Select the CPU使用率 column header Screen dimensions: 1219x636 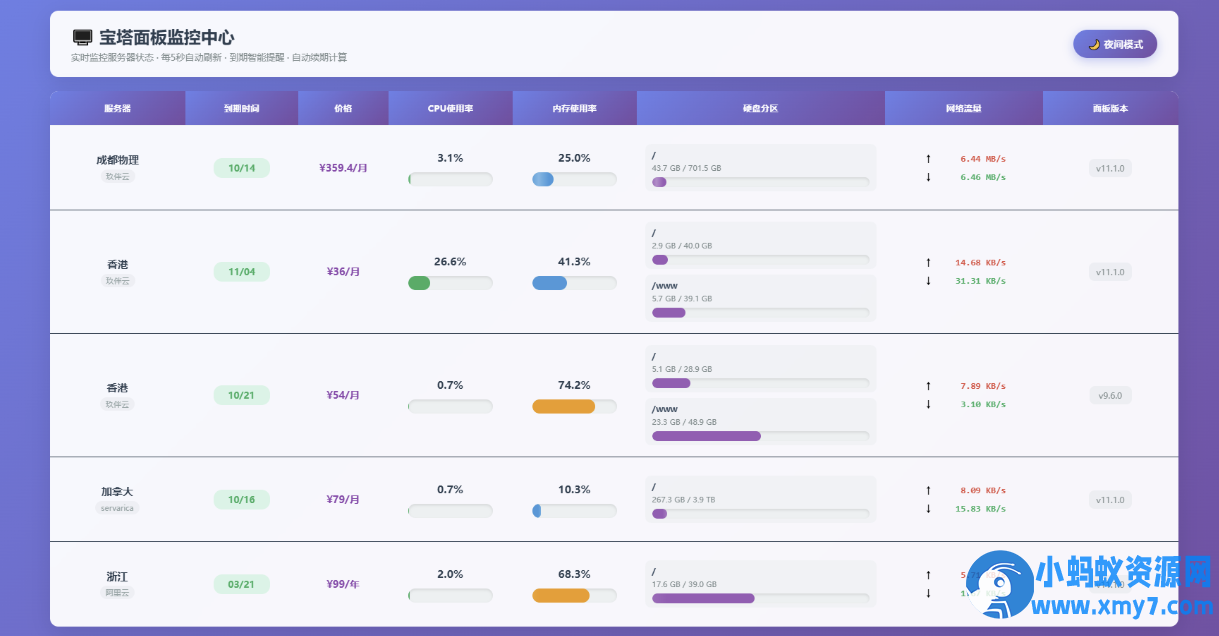[450, 108]
